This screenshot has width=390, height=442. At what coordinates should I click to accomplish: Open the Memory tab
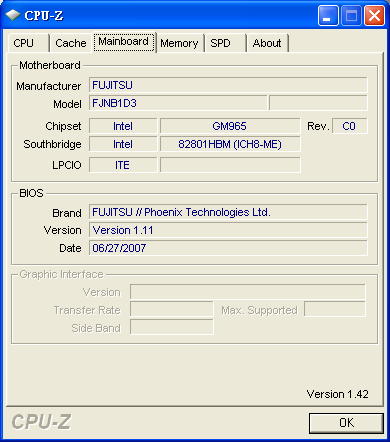179,43
